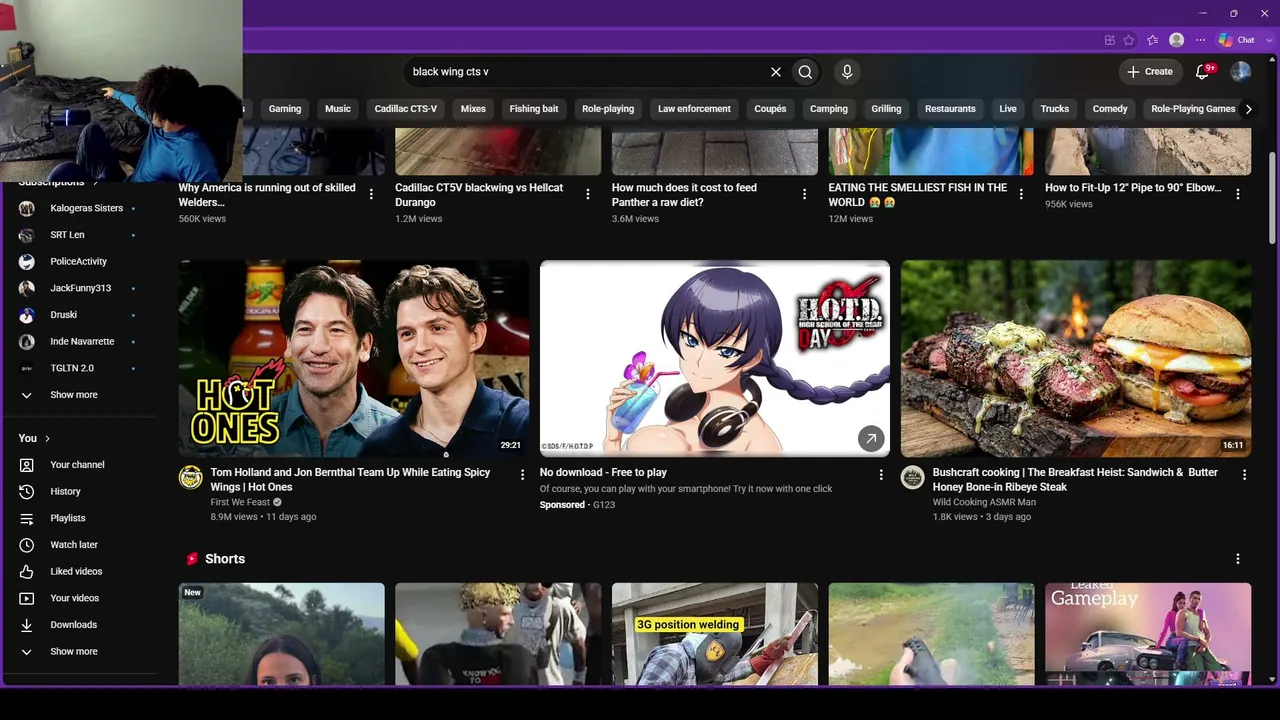The image size is (1280, 720).
Task: Open the H.O.T.D. sponsored ad thumbnail
Action: pyautogui.click(x=715, y=359)
